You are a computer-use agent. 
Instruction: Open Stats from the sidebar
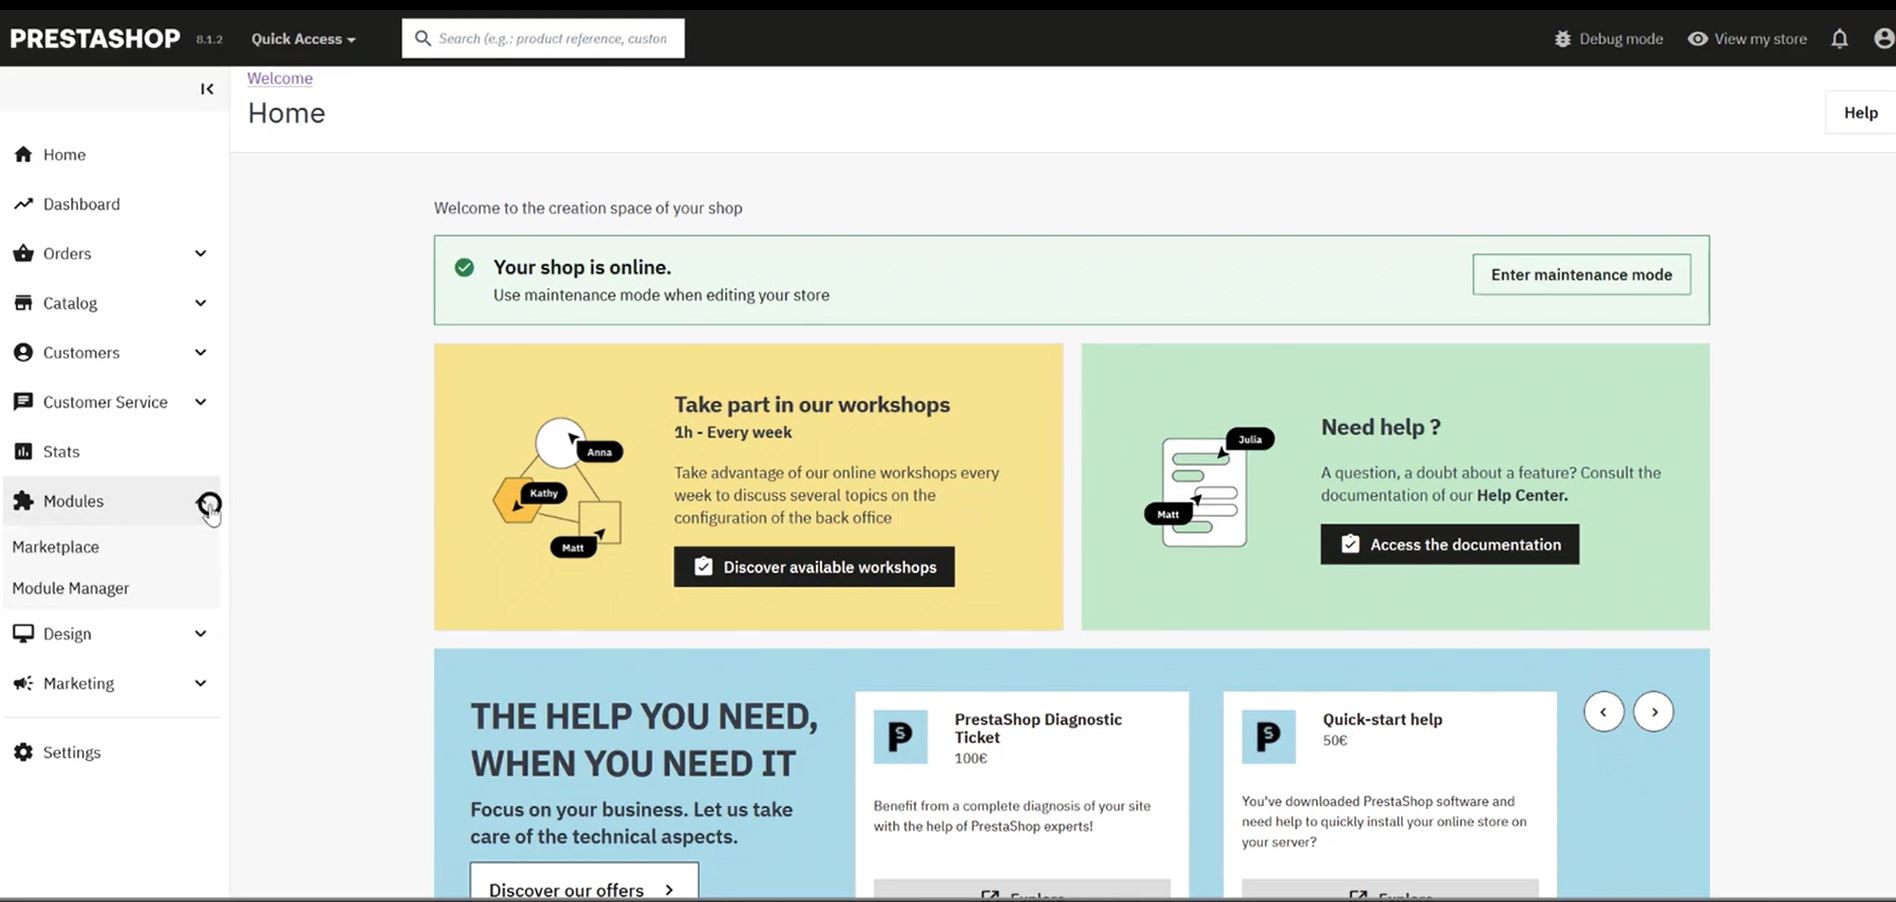[x=61, y=452]
